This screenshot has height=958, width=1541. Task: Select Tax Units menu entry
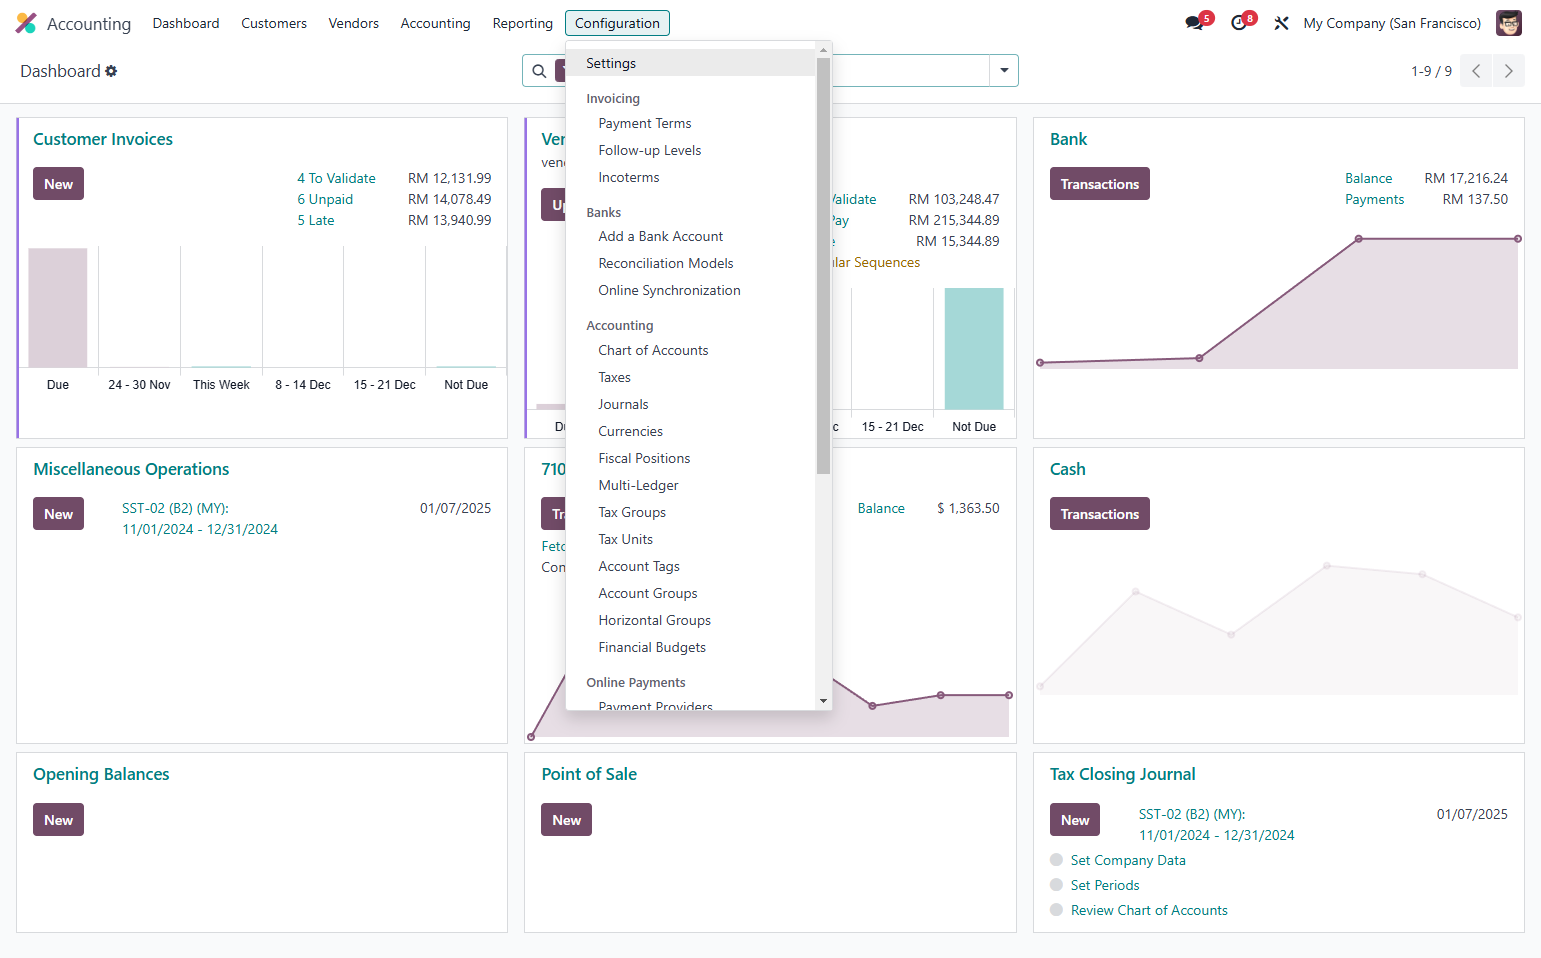691,539
